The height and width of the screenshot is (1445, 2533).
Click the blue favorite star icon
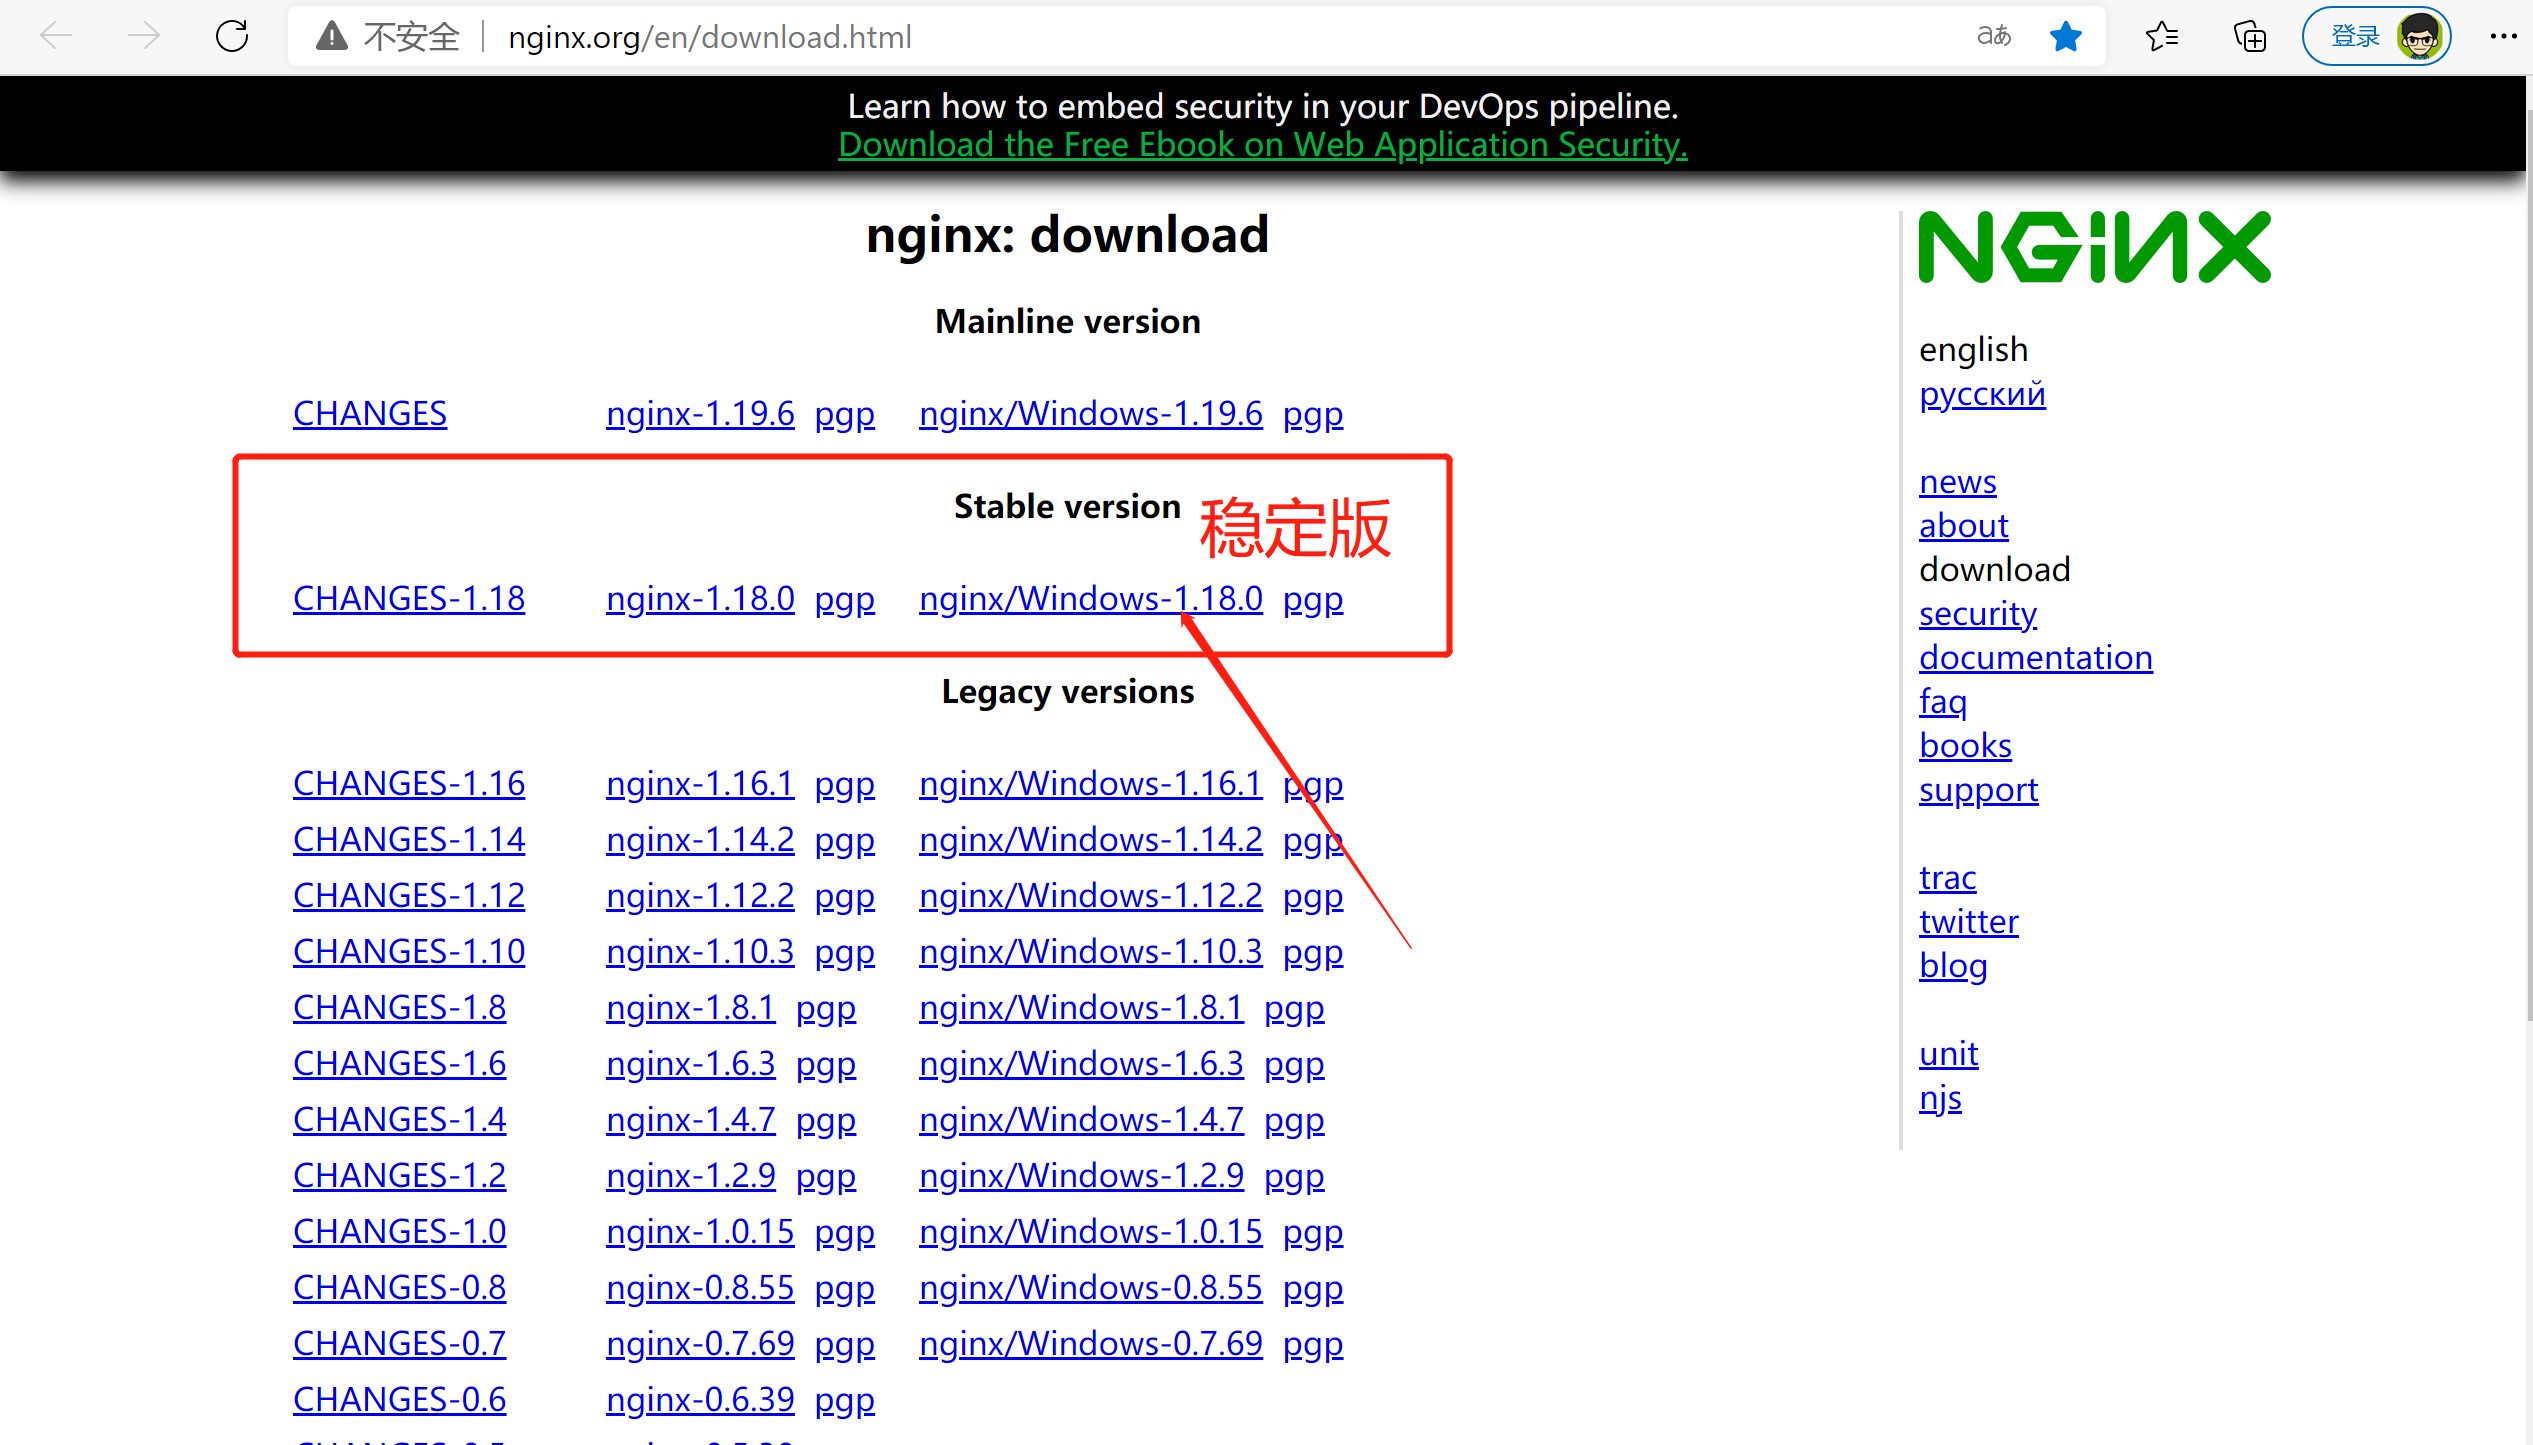pos(2065,37)
